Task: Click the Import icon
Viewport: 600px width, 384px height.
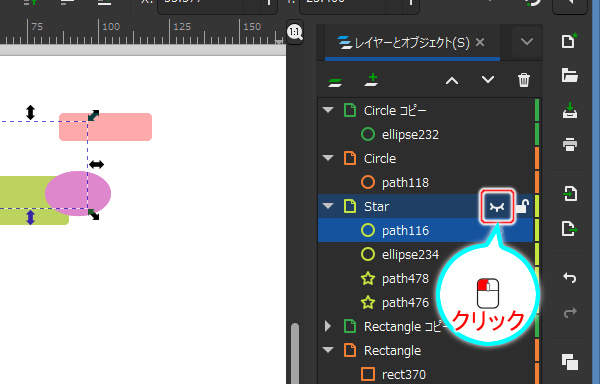Action: [x=570, y=193]
